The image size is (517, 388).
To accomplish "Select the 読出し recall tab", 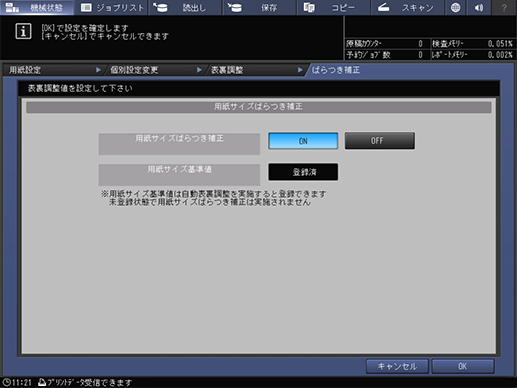I will pyautogui.click(x=185, y=7).
